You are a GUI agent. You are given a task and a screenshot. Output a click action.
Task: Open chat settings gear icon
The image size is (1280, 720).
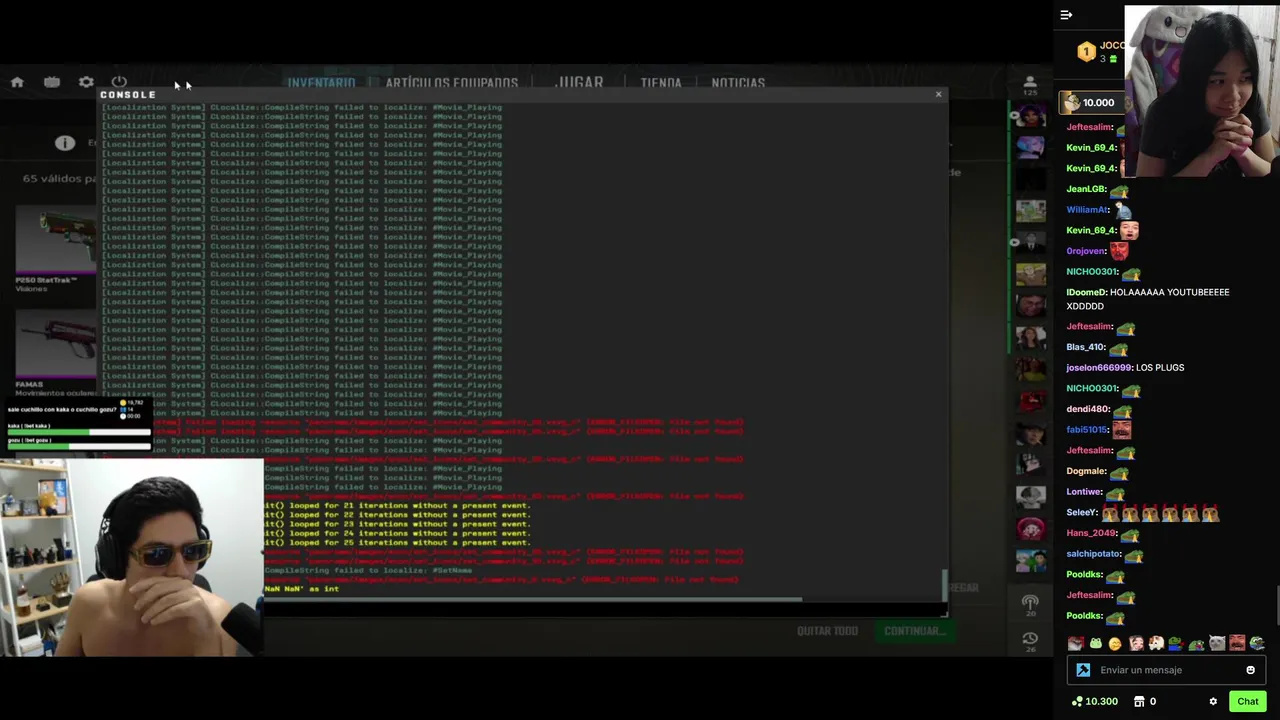coord(1213,701)
